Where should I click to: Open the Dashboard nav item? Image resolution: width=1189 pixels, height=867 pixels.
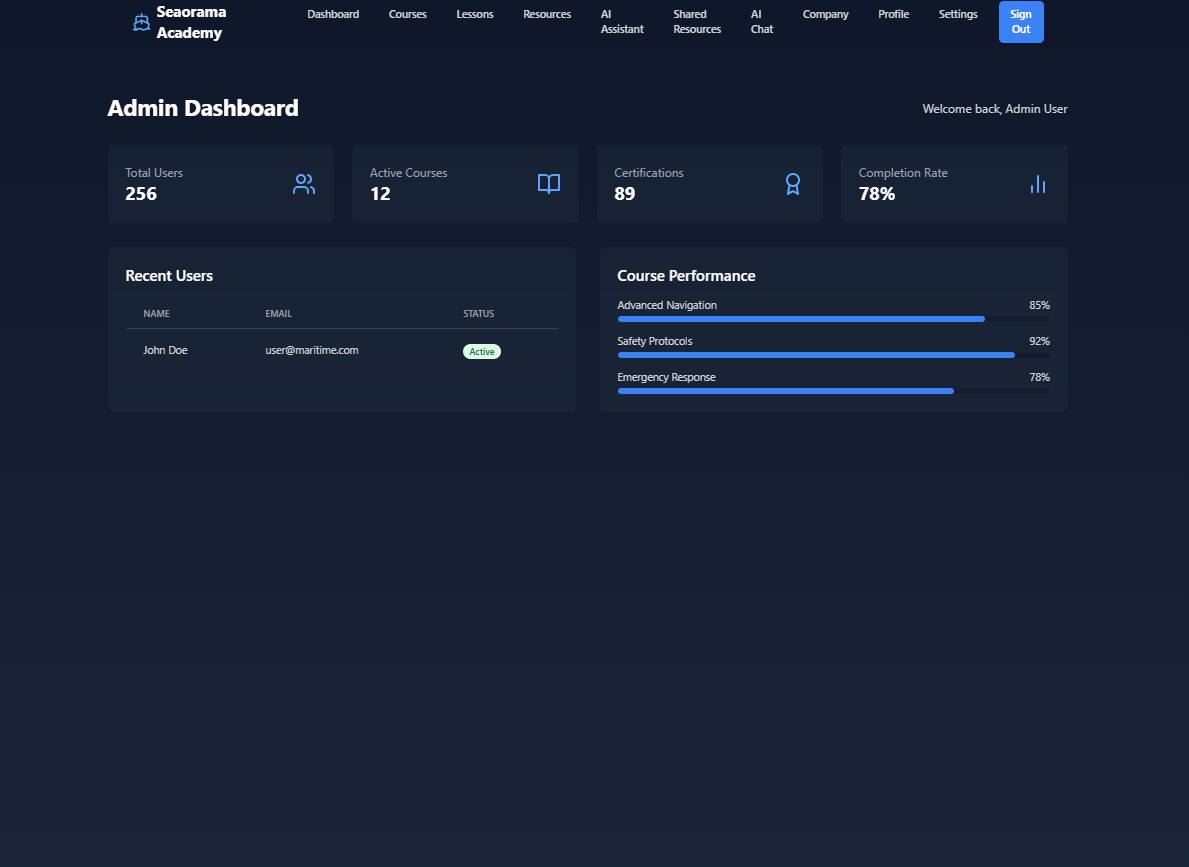coord(333,14)
